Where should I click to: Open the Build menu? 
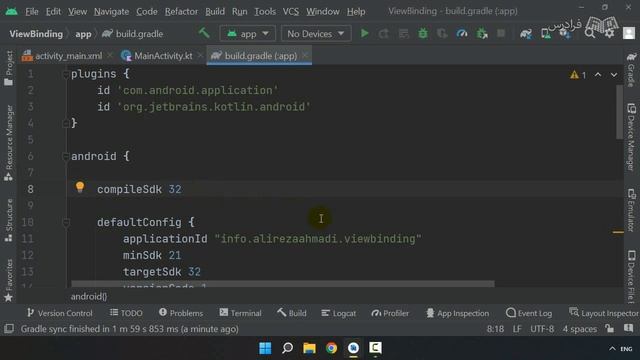click(x=215, y=11)
